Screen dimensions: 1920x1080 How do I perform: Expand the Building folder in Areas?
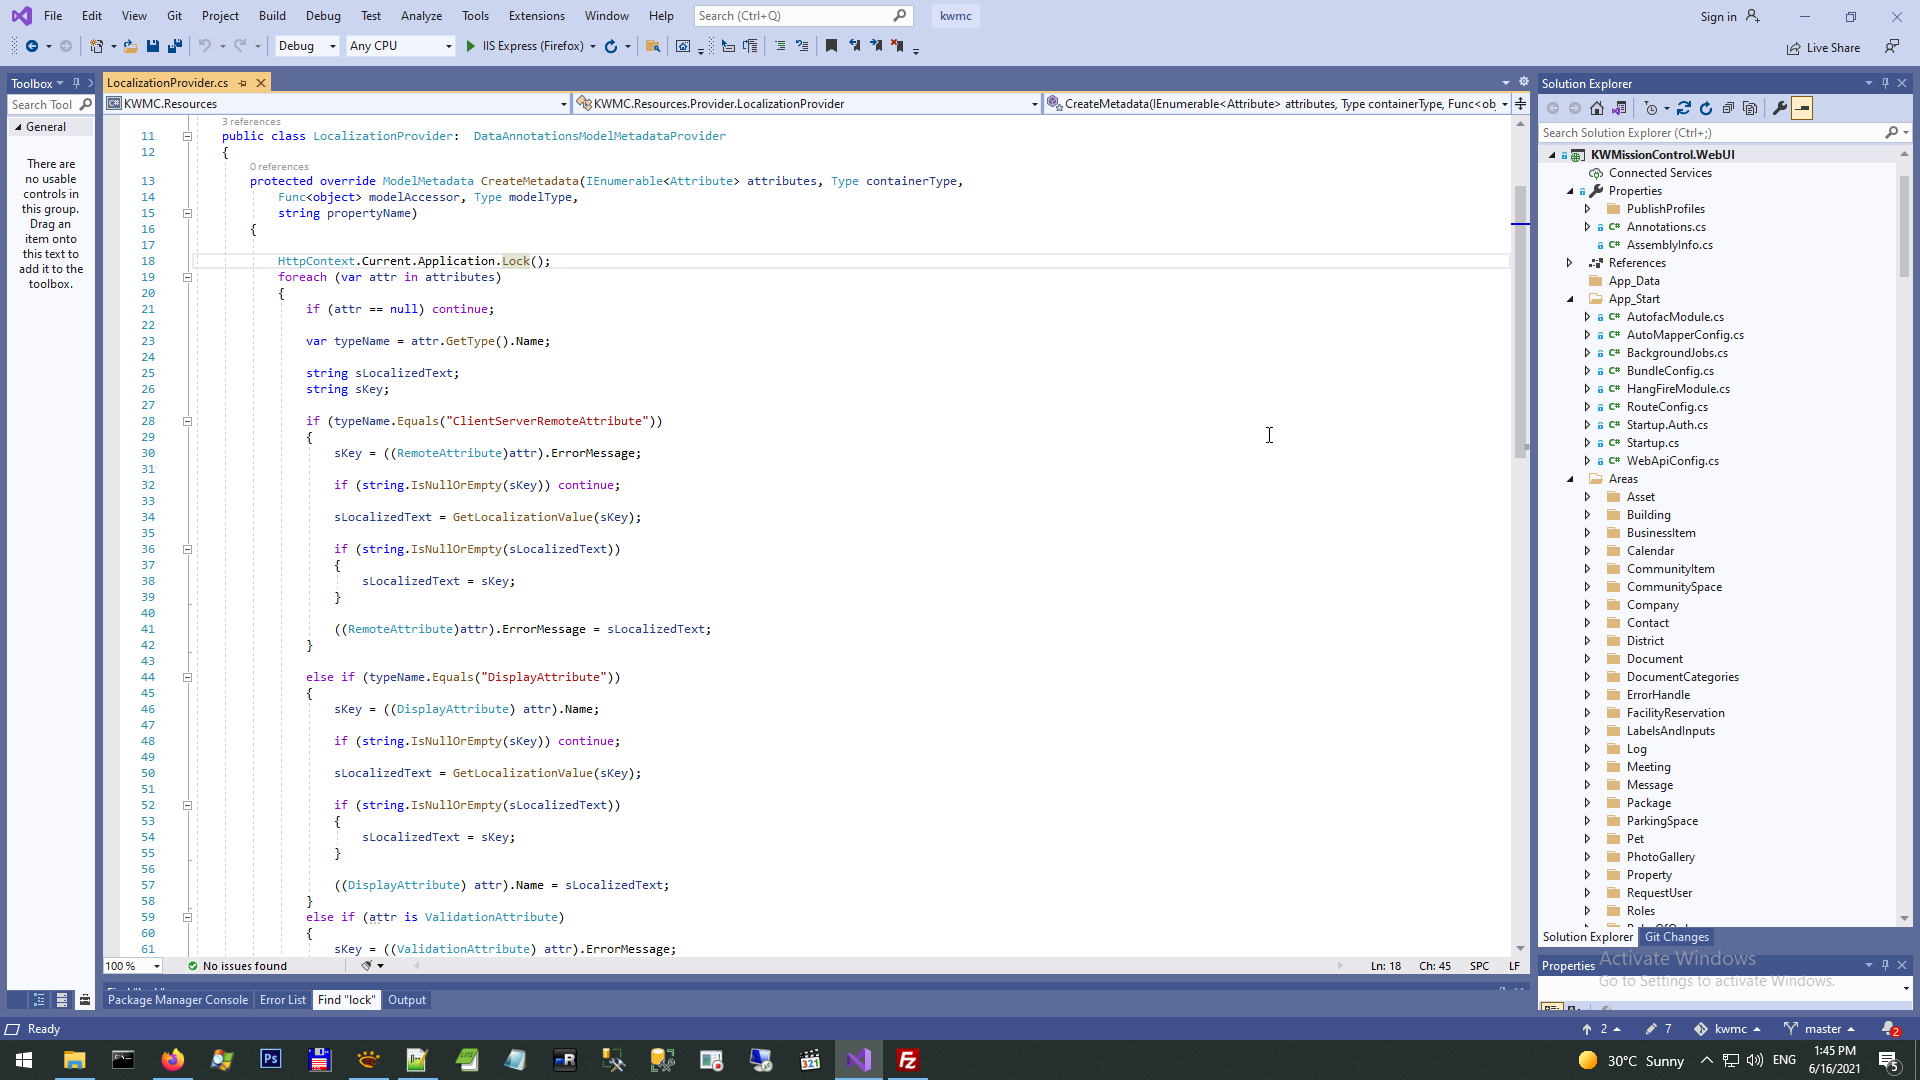(x=1587, y=515)
